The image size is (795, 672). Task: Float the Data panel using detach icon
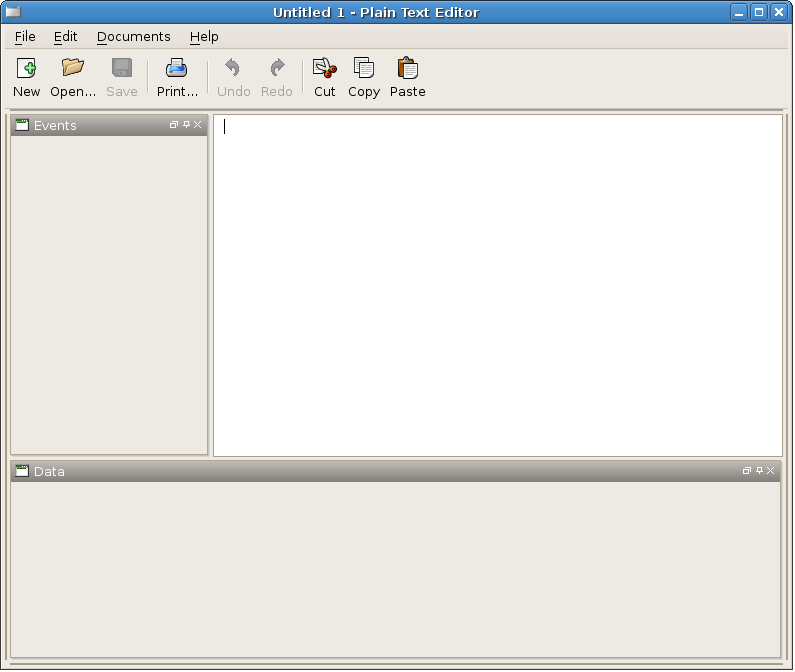pos(747,471)
